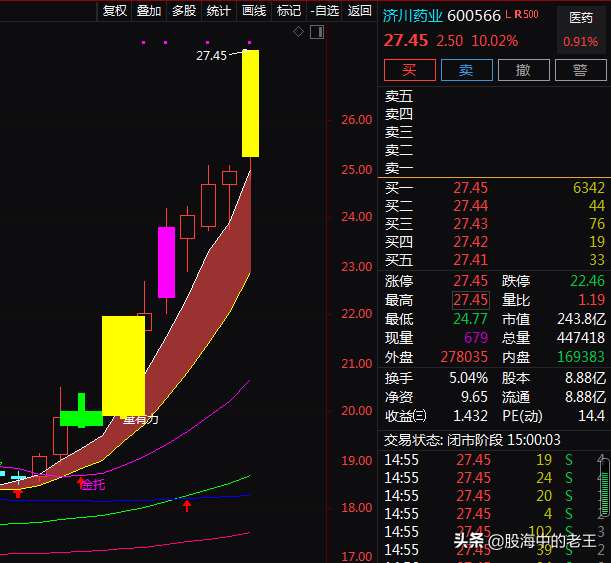Click the 现量 value 679

pos(476,338)
